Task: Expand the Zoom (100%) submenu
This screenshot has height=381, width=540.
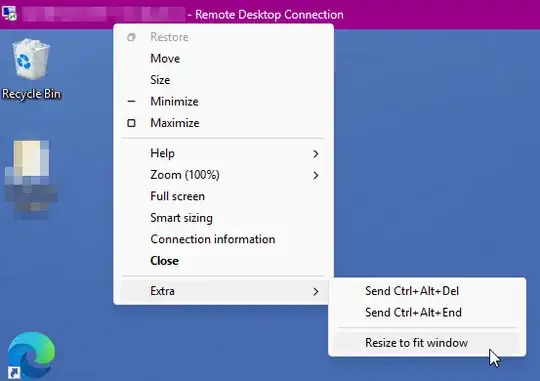Action: (223, 175)
